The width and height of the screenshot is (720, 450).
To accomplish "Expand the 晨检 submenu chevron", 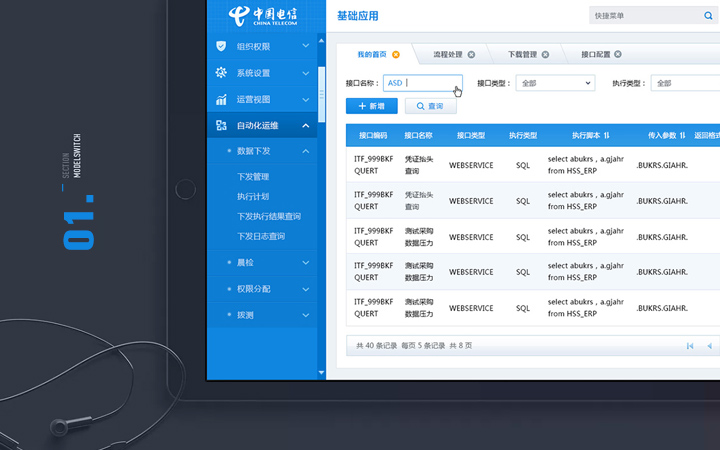I will point(305,263).
